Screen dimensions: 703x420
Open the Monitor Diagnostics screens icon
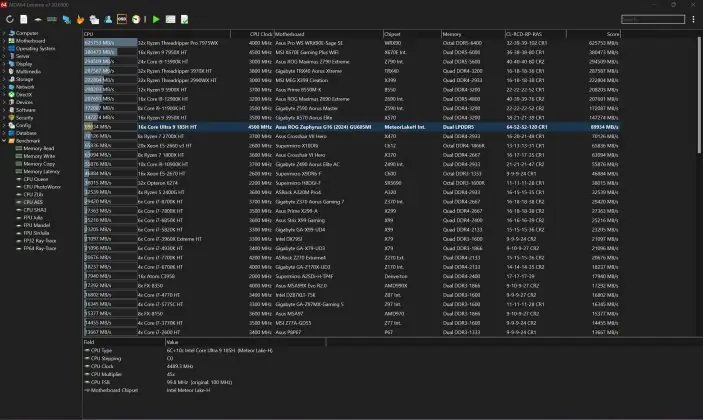[x=94, y=19]
